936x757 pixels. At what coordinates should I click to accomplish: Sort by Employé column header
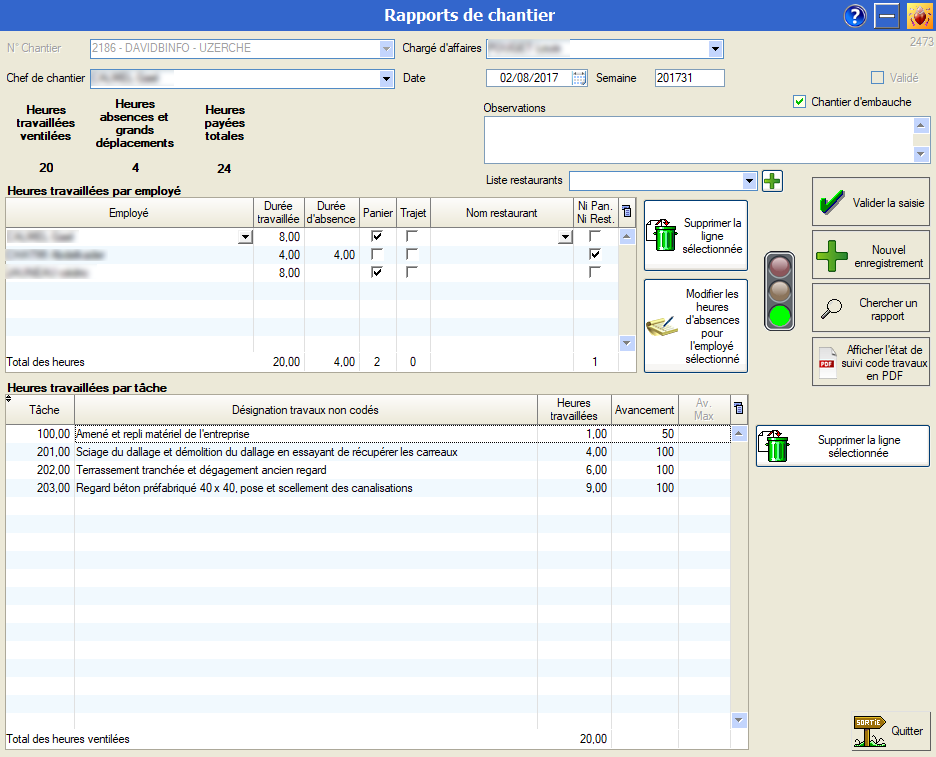tap(129, 212)
